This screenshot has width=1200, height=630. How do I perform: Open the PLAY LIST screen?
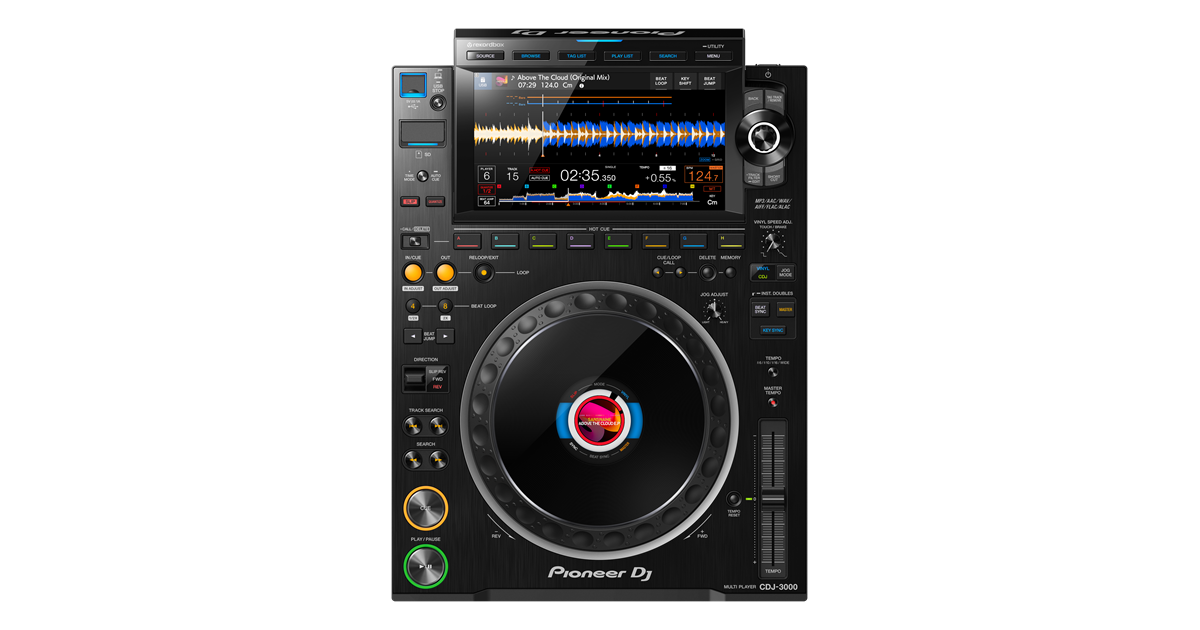pyautogui.click(x=622, y=56)
